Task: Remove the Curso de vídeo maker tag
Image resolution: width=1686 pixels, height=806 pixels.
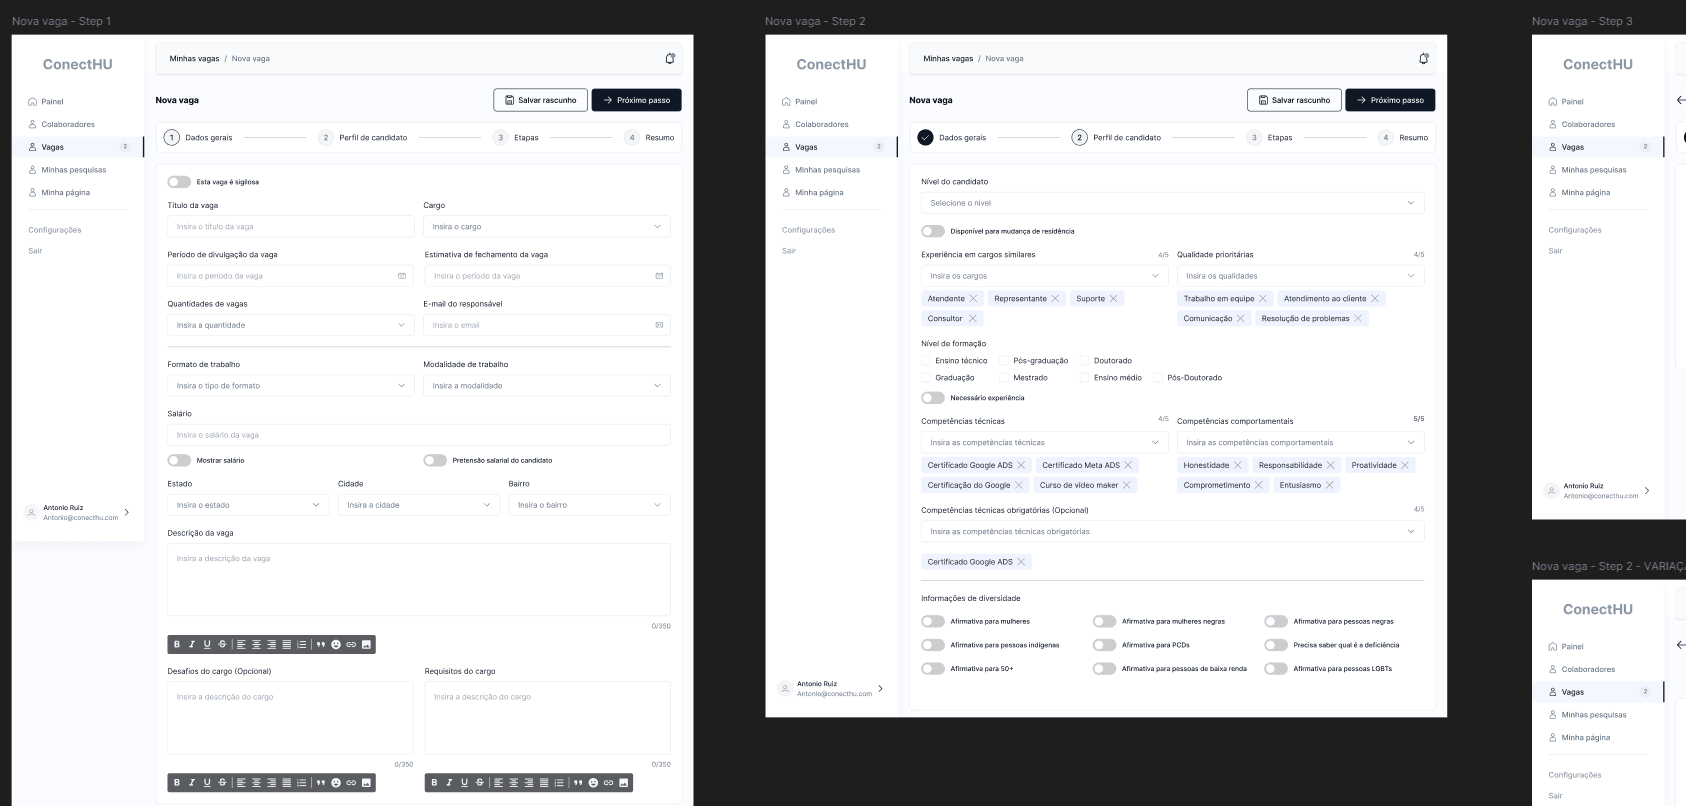Action: click(x=1127, y=485)
